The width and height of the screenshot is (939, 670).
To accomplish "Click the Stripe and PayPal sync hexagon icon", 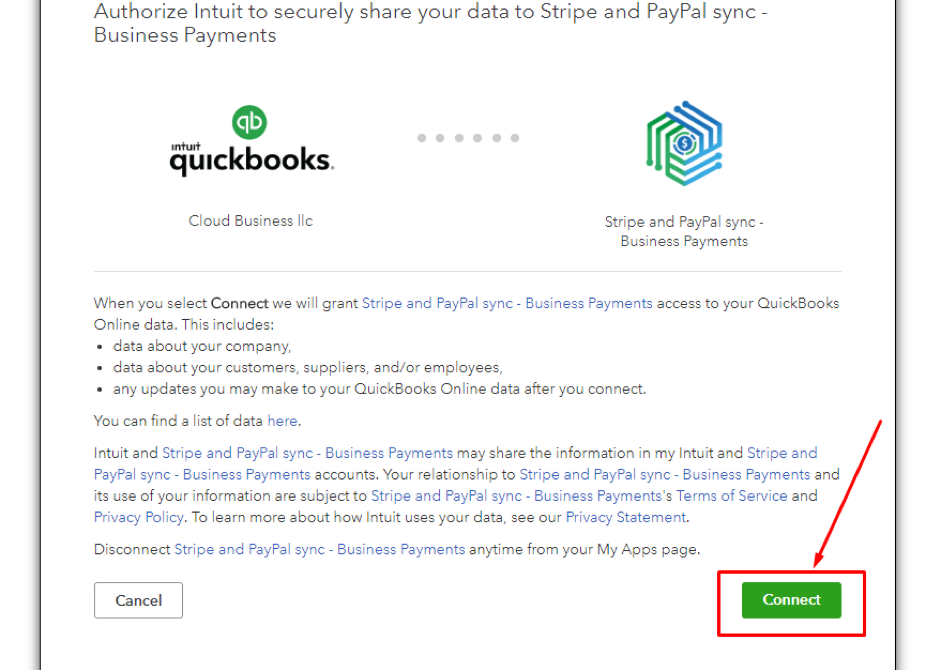I will (x=684, y=143).
